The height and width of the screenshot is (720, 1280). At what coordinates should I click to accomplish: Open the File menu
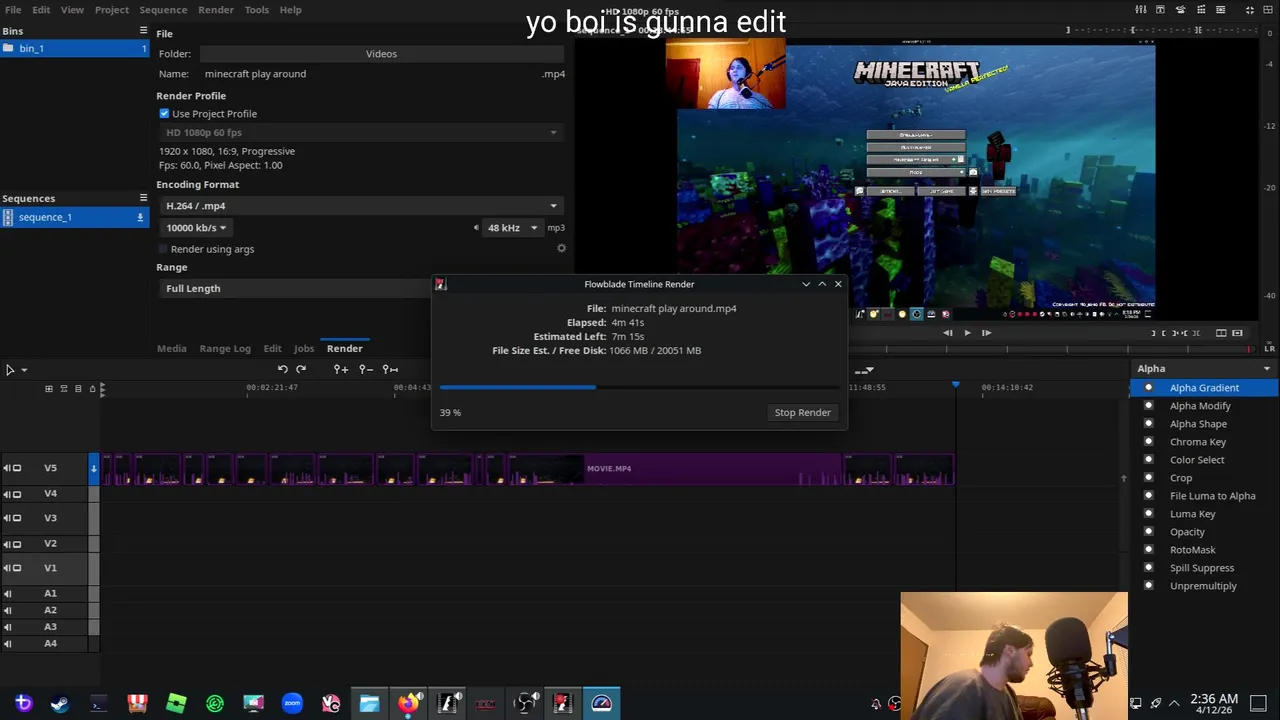13,9
